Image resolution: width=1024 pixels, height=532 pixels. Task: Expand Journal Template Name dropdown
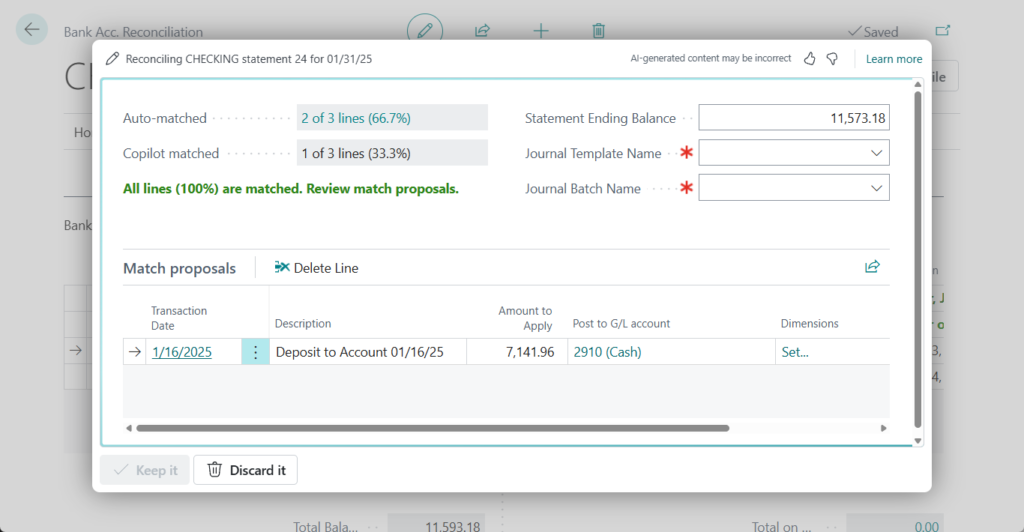click(x=876, y=153)
